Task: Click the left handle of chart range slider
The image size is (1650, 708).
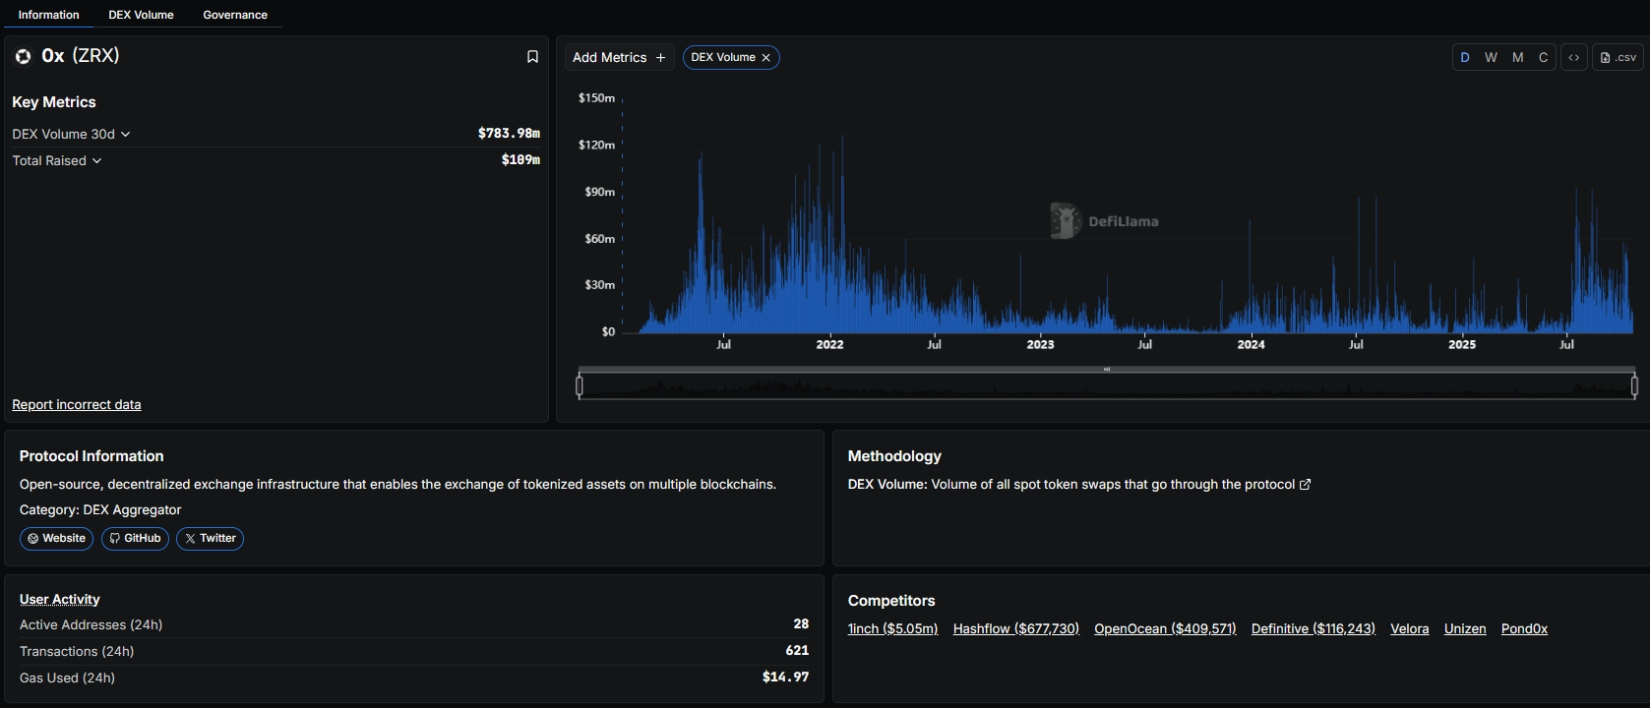Action: (580, 385)
